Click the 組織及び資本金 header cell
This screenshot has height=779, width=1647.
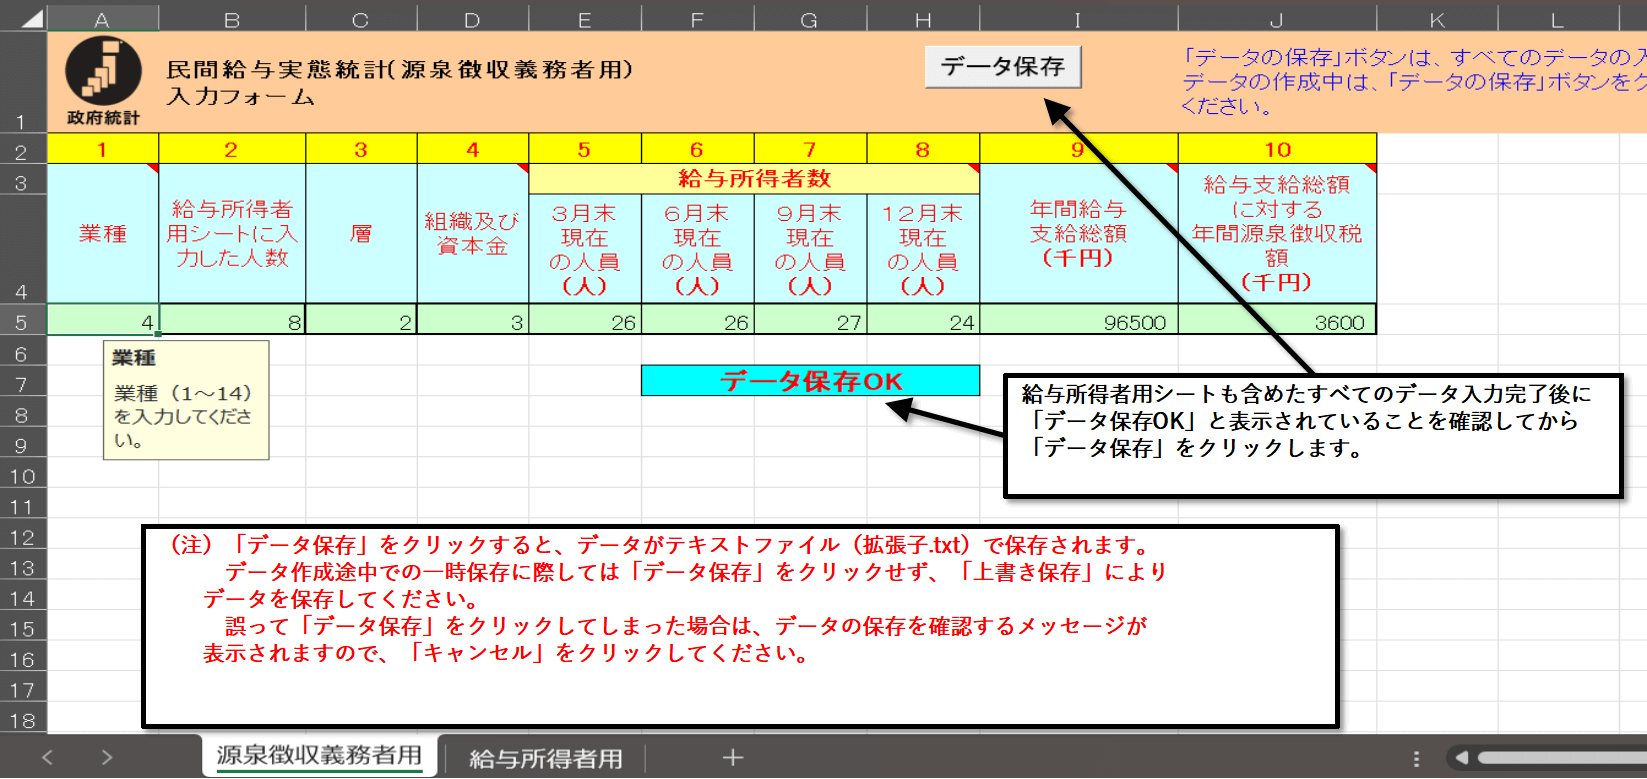point(472,233)
